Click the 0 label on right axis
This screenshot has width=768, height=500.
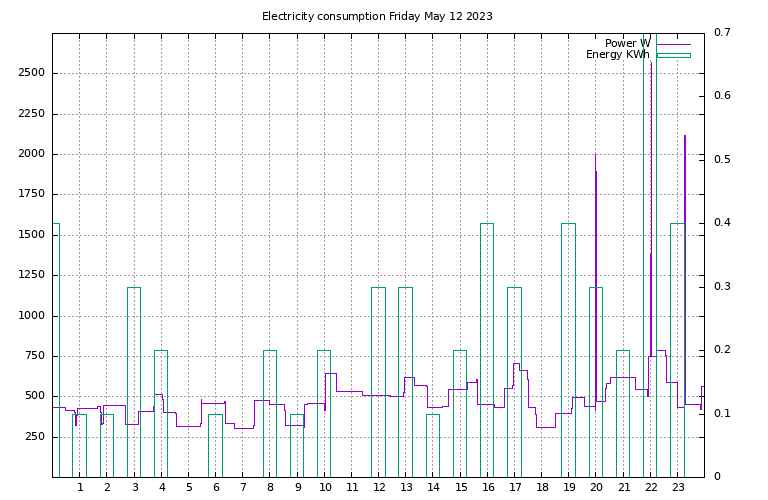tap(717, 476)
